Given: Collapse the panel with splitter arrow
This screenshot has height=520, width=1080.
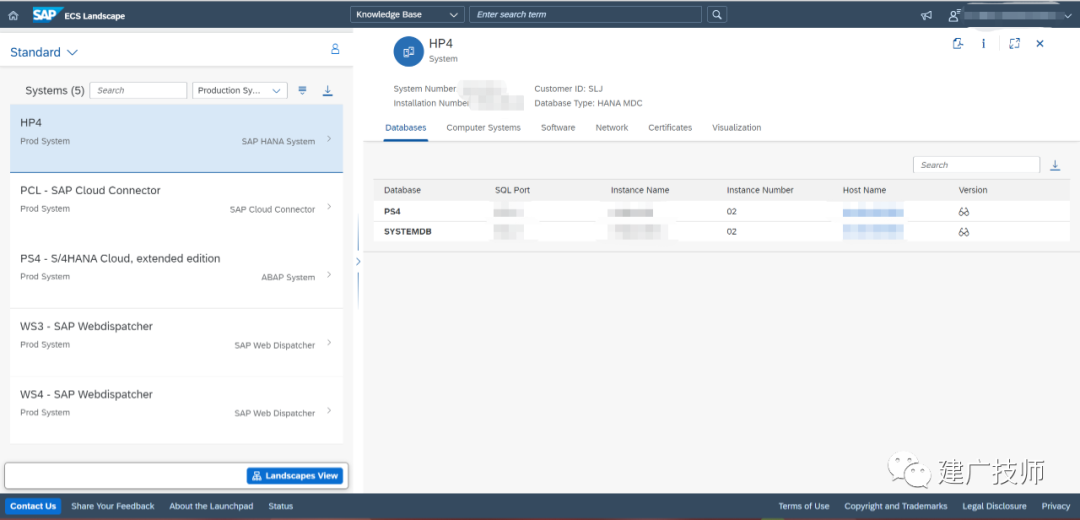Looking at the screenshot, I should [357, 261].
